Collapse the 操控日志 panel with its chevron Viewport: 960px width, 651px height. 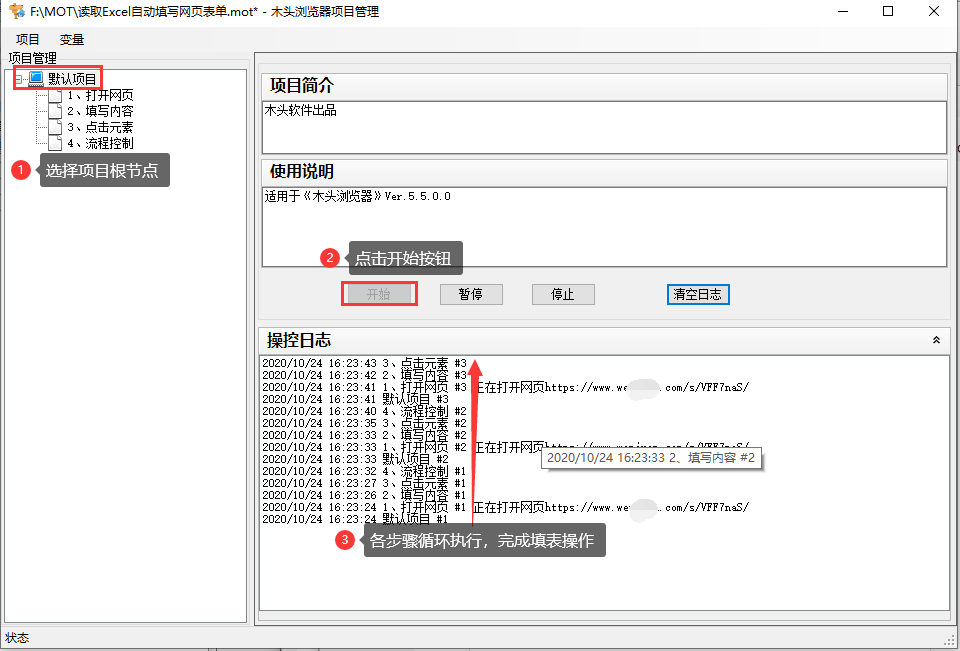click(936, 339)
